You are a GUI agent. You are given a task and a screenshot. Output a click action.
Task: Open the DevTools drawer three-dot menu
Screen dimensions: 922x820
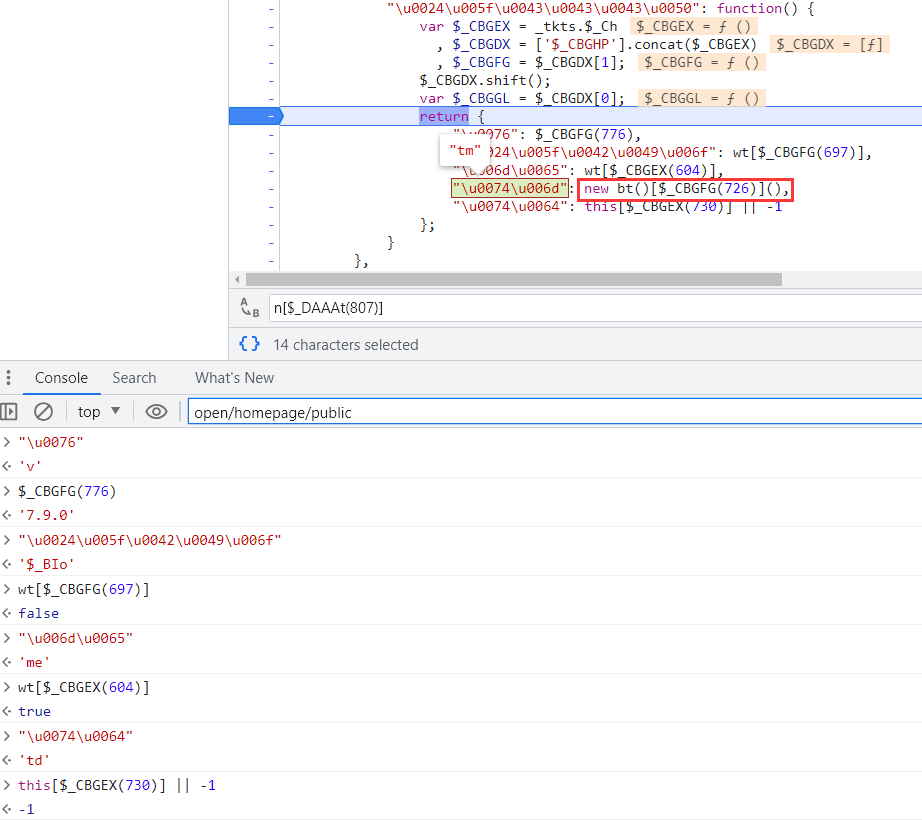9,378
